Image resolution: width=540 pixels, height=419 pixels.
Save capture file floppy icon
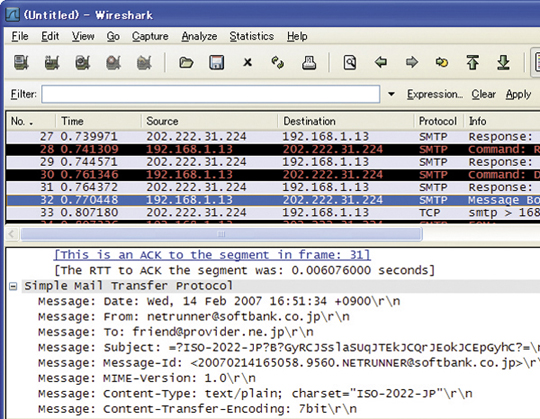pos(217,63)
